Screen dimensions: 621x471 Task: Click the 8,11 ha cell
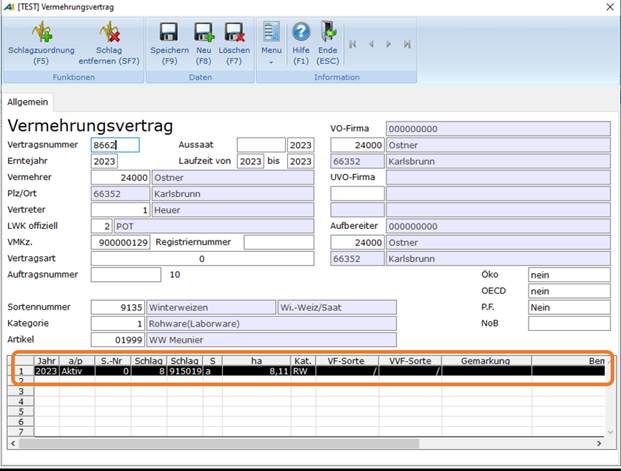click(256, 371)
